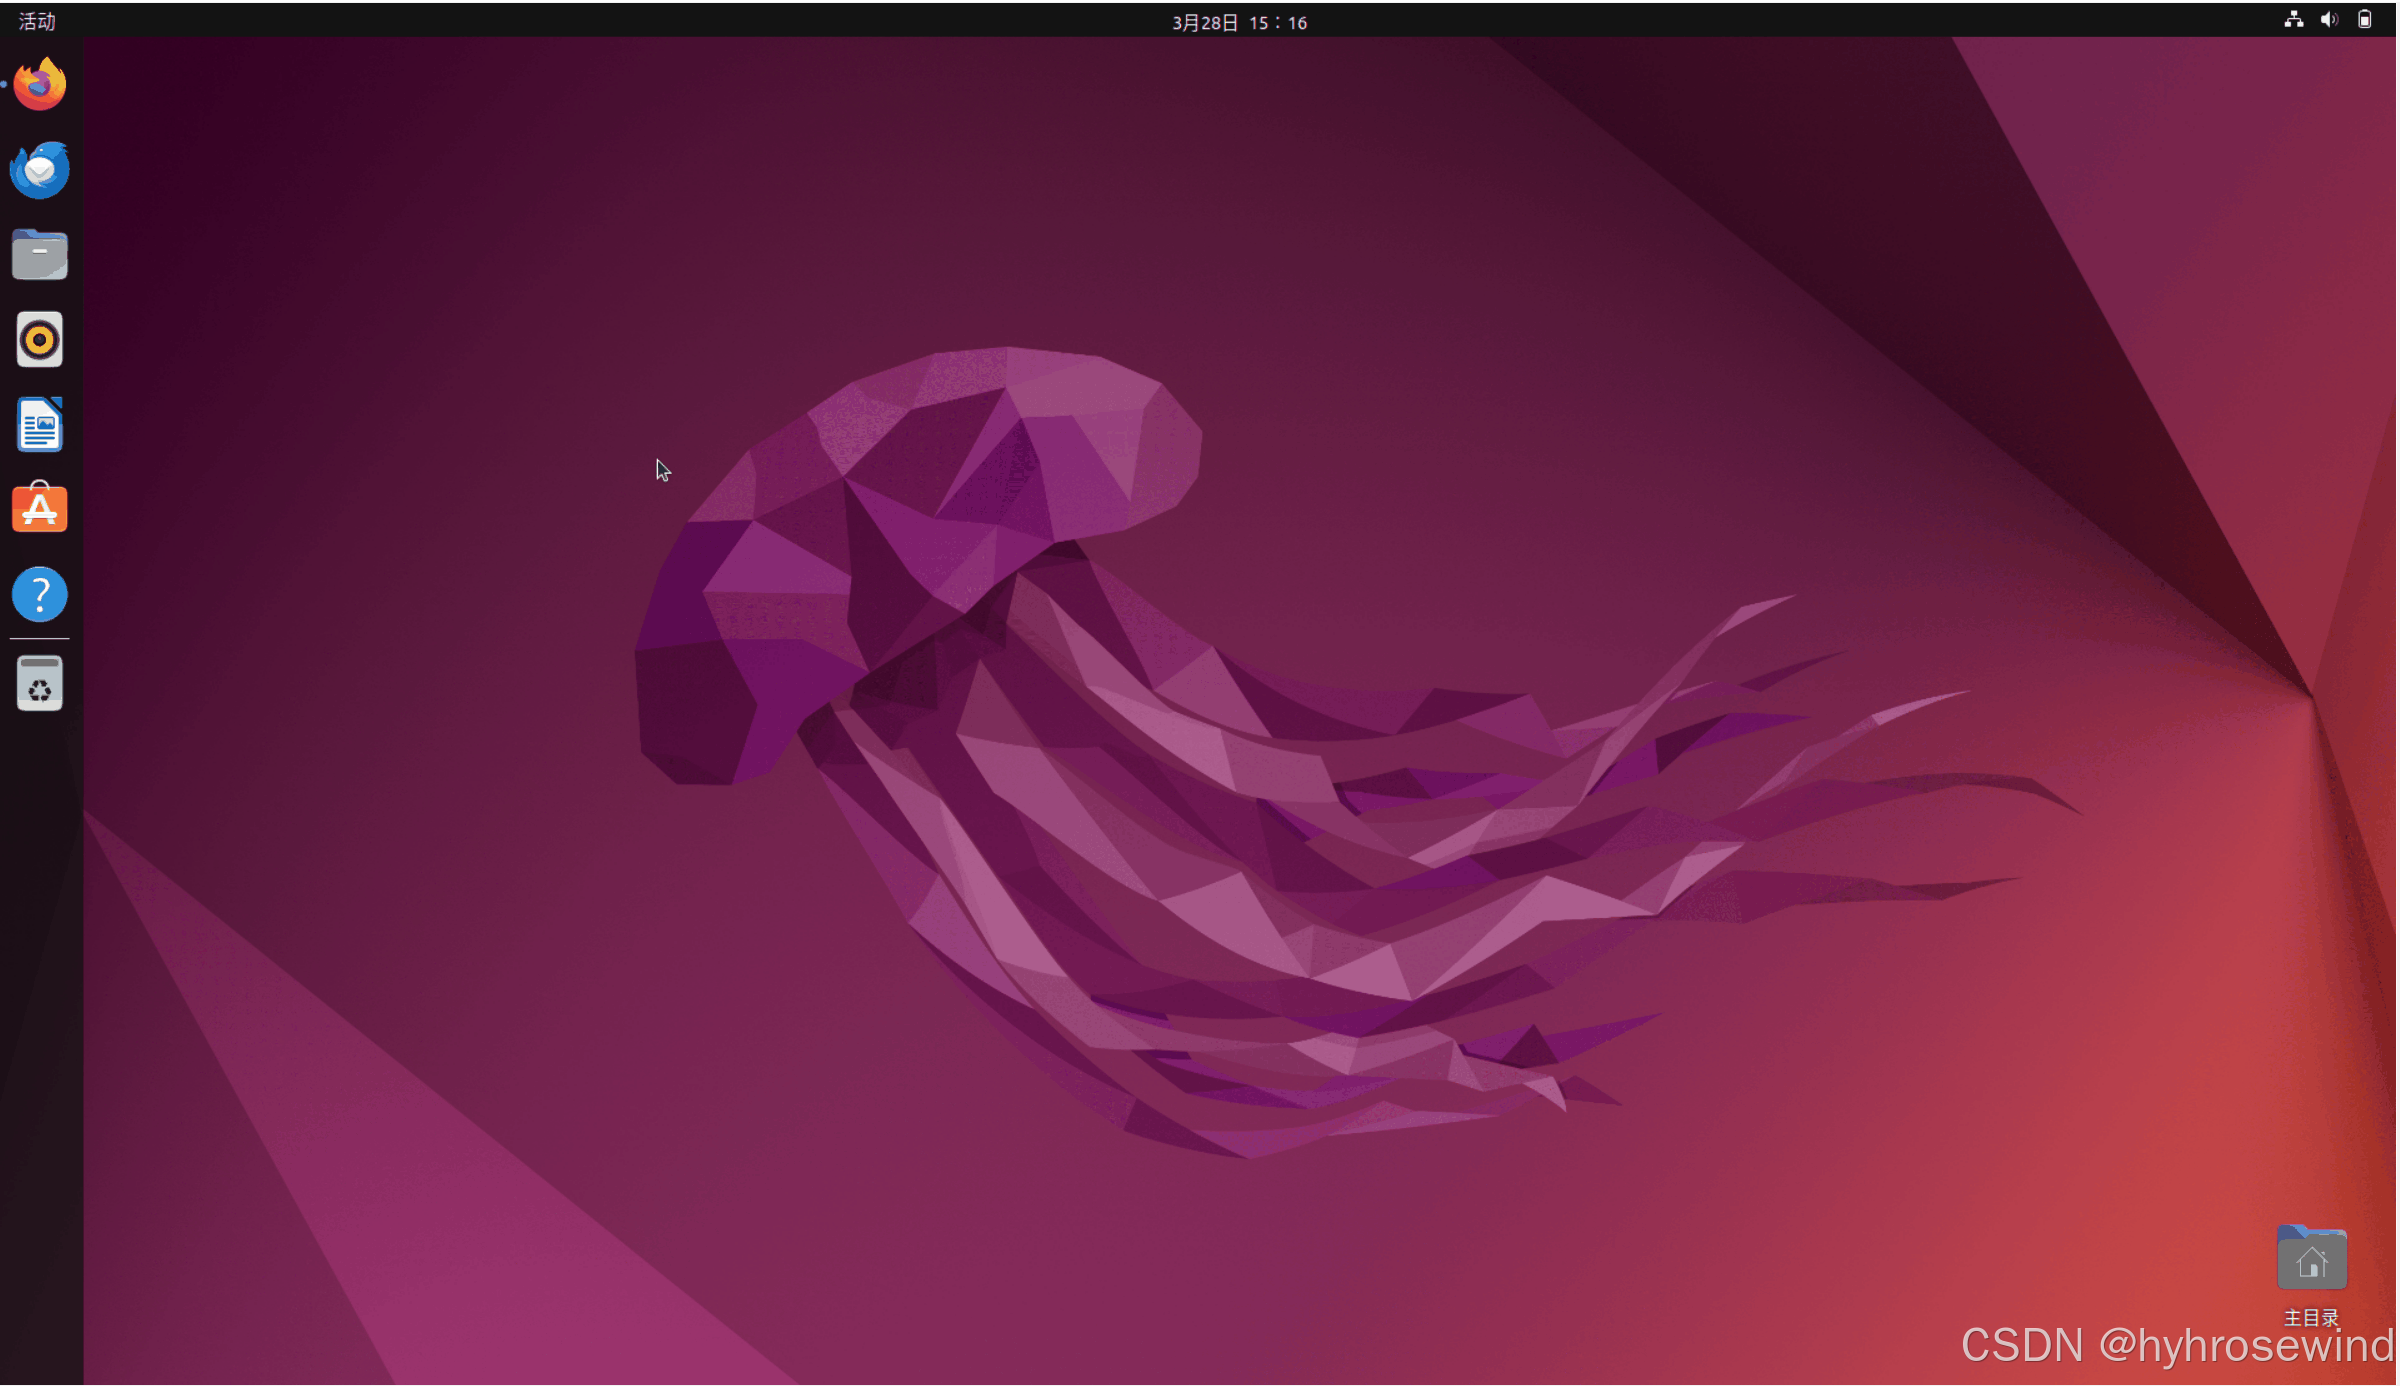Click the 主目录 label text
This screenshot has height=1386, width=2400.
pyautogui.click(x=2311, y=1317)
